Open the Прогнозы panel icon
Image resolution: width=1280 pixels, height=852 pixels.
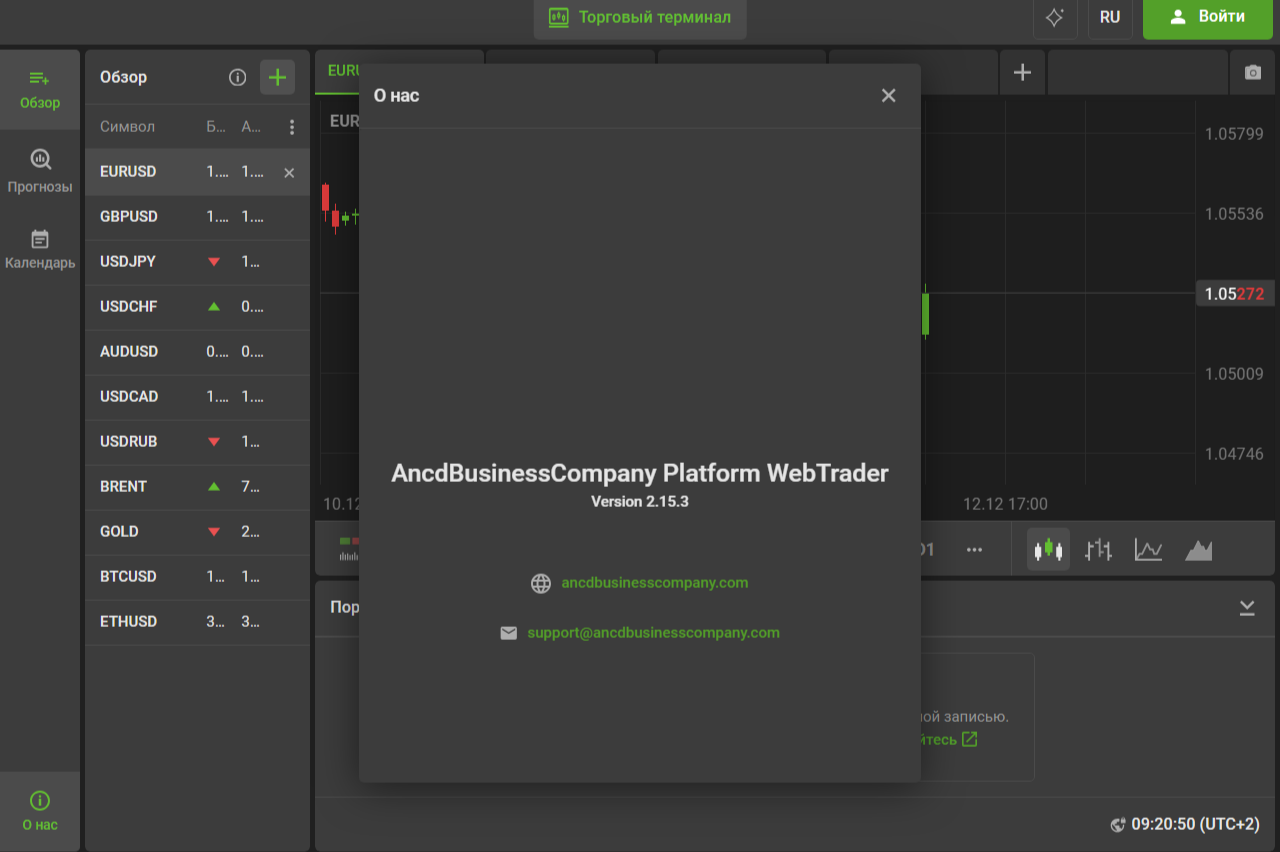40,170
